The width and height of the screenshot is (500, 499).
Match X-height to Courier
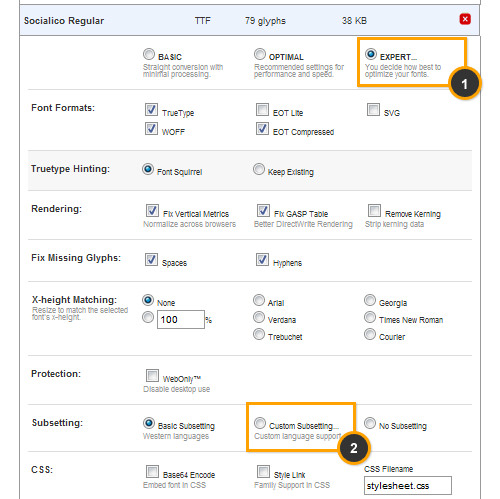click(370, 334)
